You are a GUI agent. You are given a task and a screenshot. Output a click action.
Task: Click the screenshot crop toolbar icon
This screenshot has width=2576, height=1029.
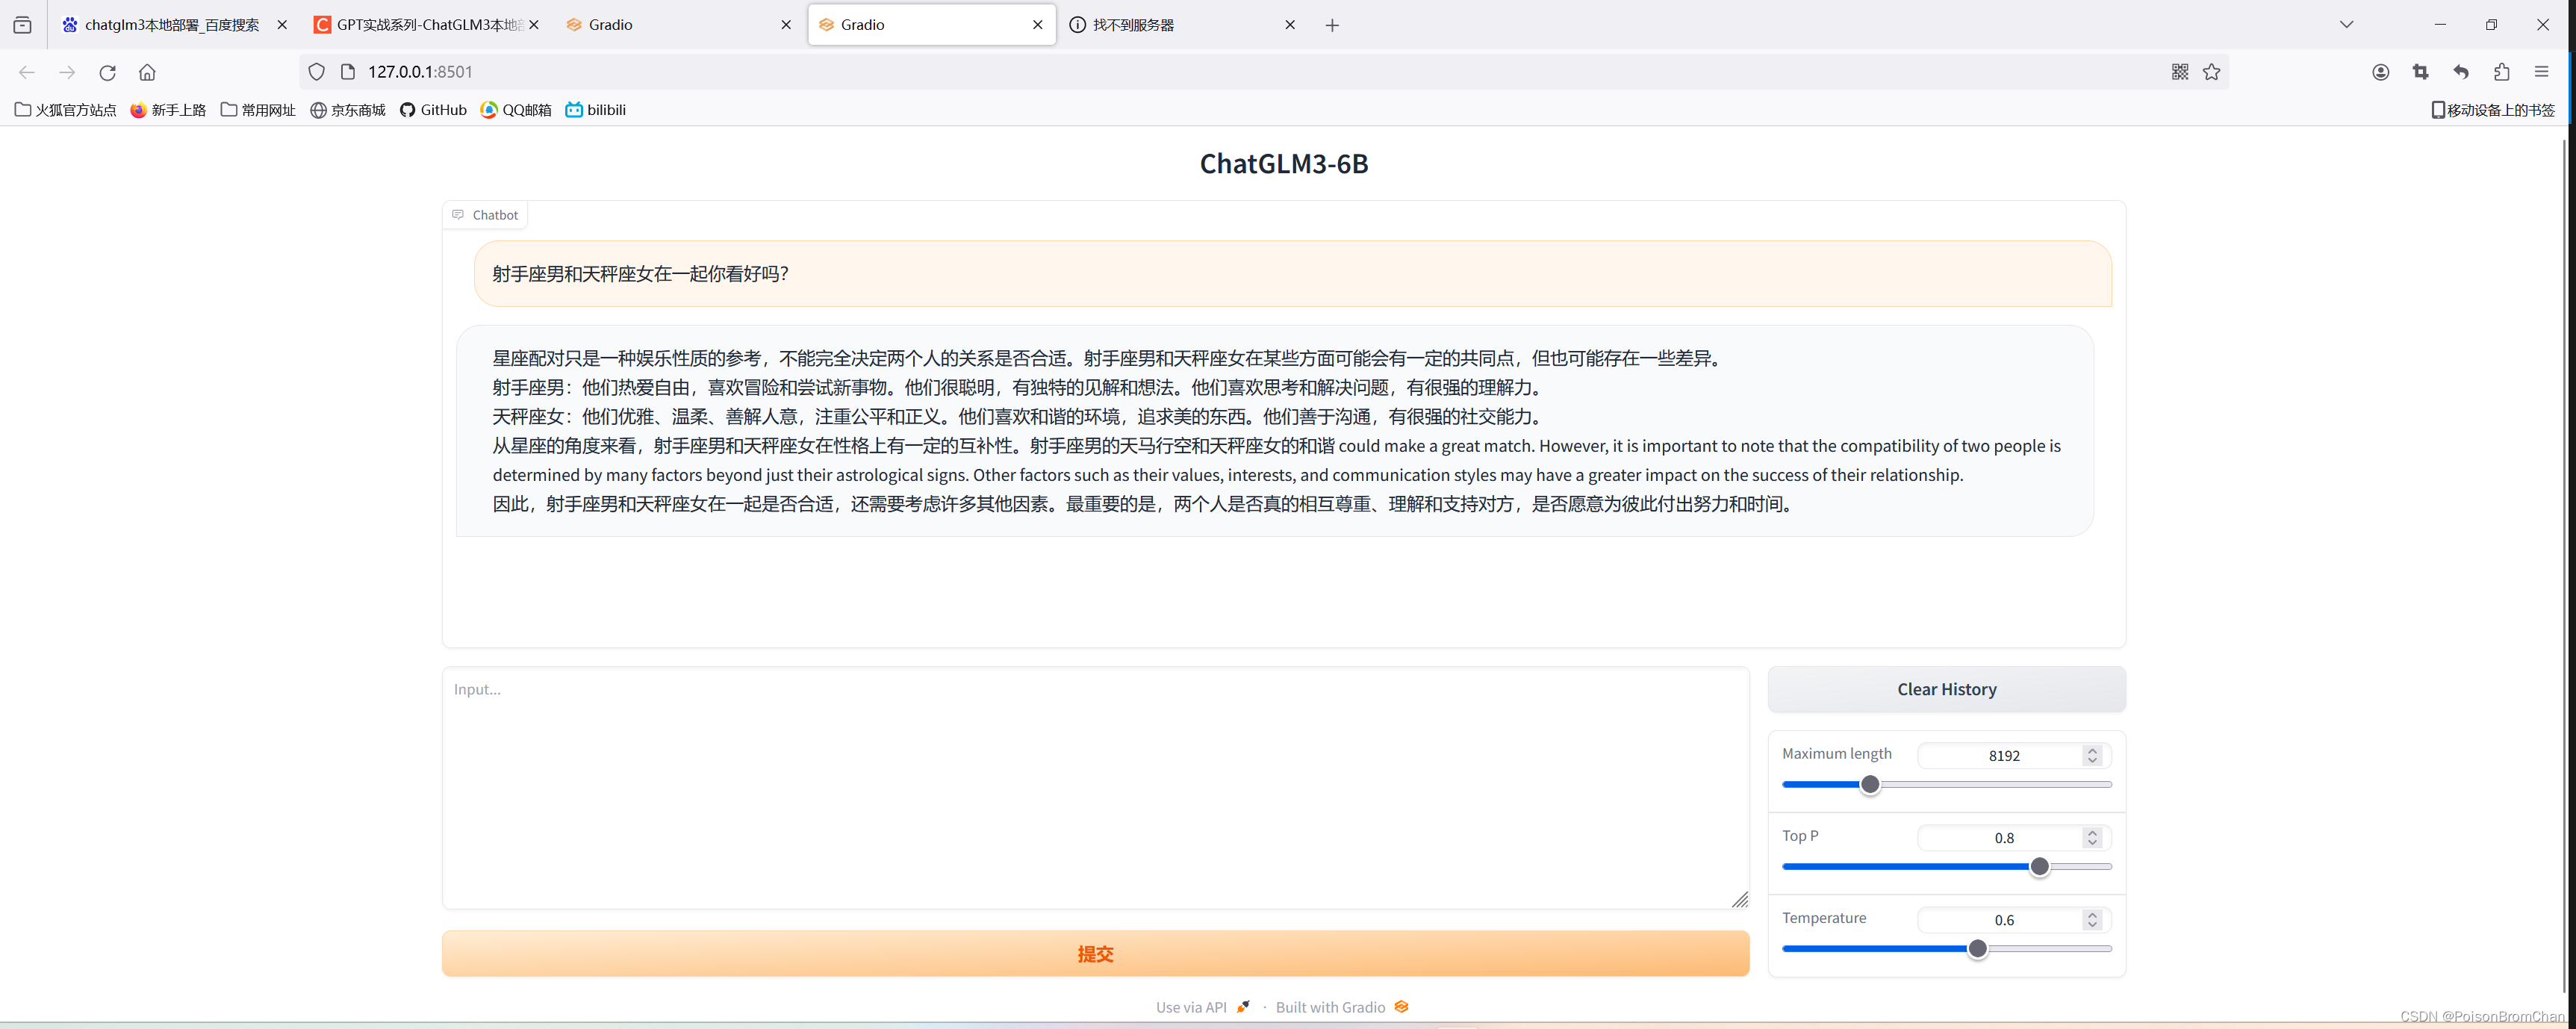(x=2421, y=72)
